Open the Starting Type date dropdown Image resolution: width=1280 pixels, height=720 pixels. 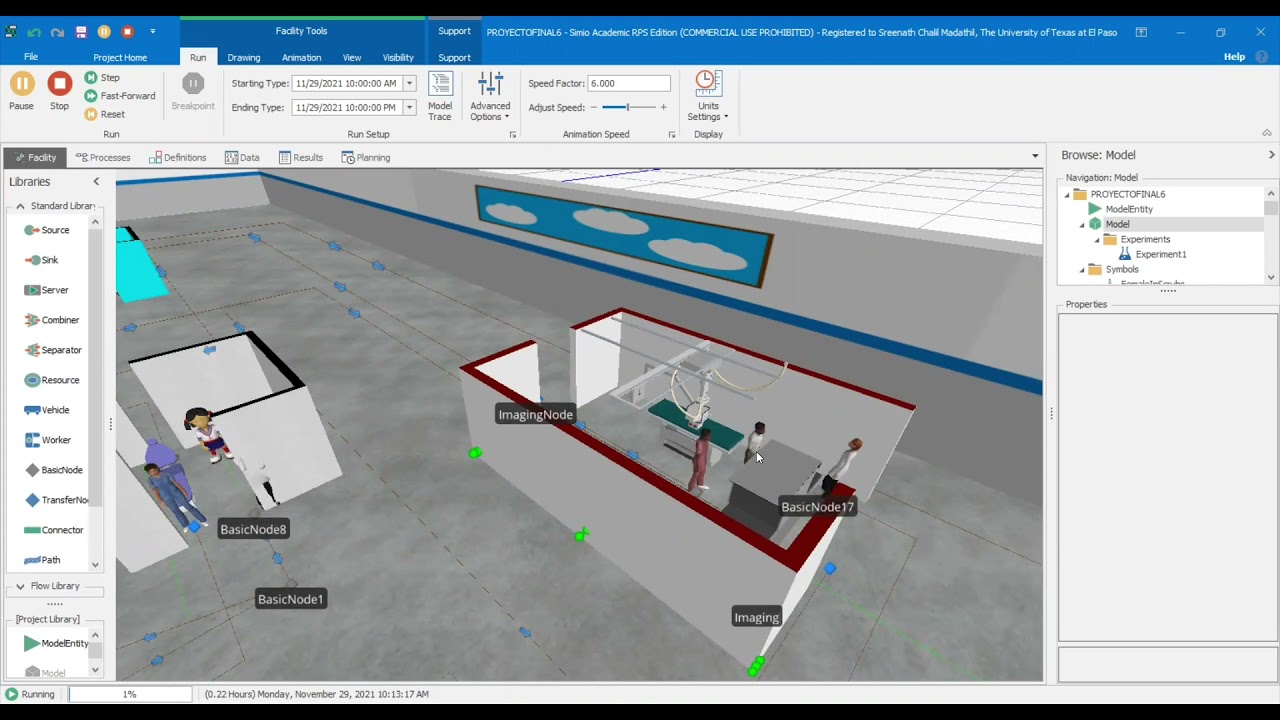(x=409, y=83)
